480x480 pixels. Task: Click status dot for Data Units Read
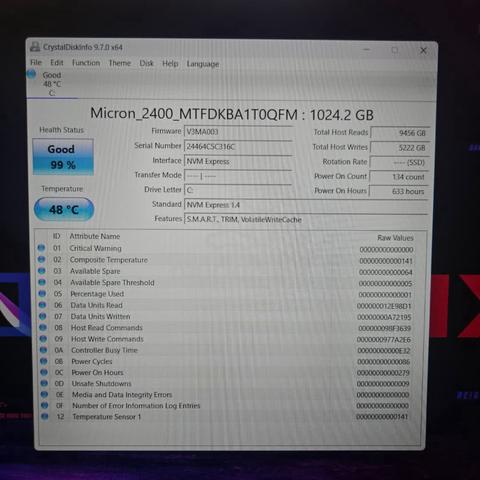tap(42, 305)
